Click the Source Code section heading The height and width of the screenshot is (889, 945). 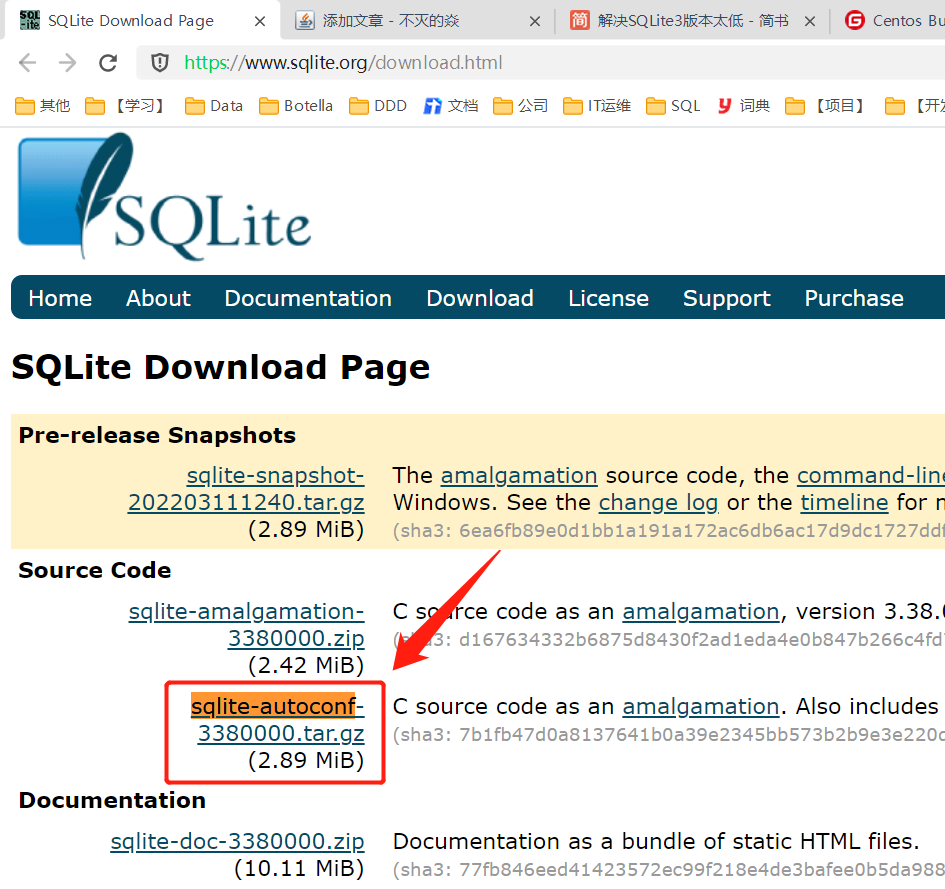click(x=95, y=570)
